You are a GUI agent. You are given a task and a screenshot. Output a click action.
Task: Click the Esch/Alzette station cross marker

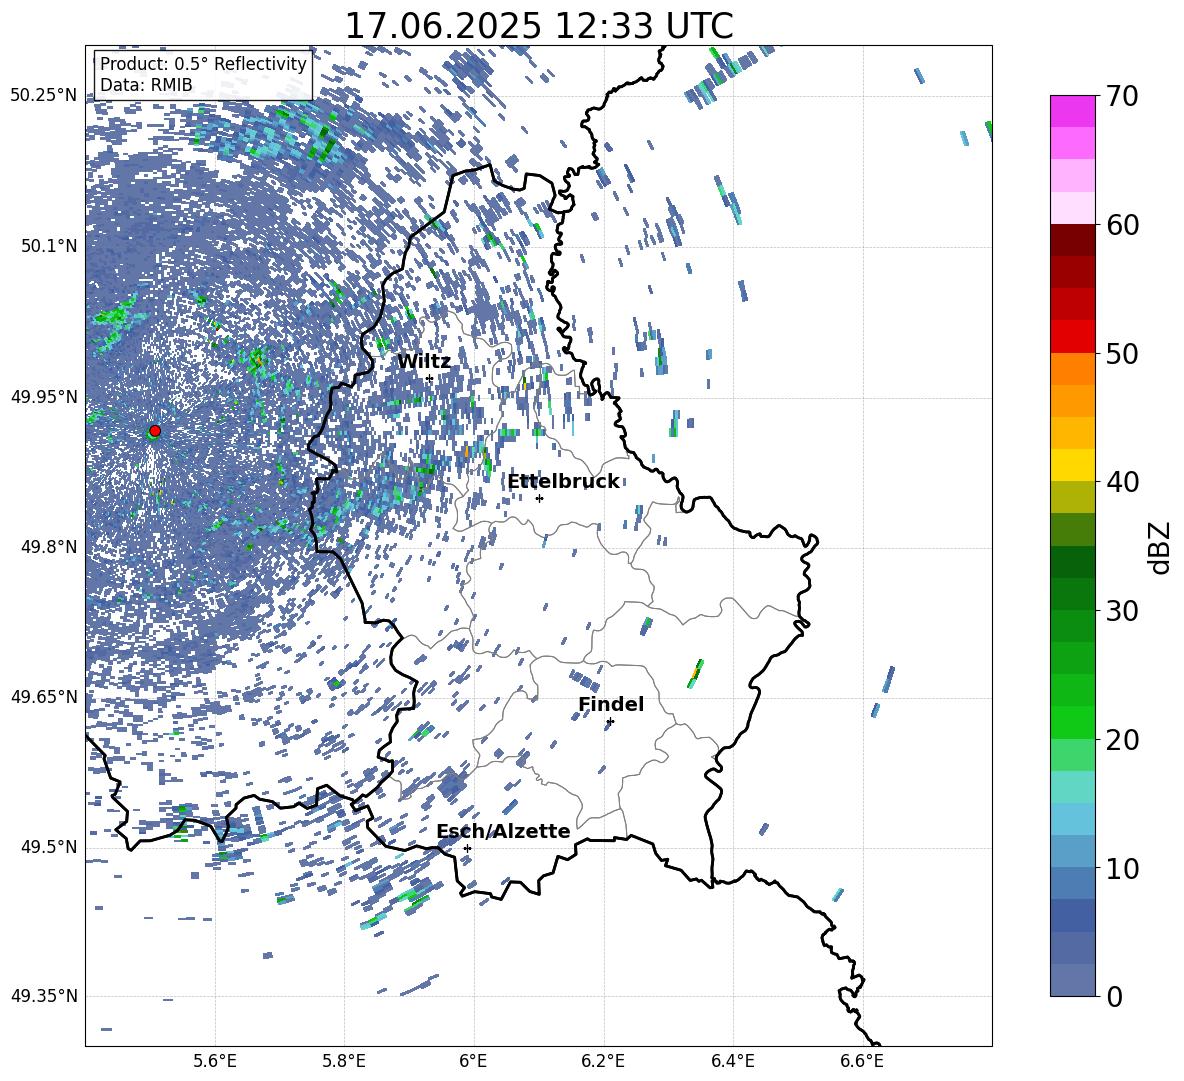click(x=467, y=848)
